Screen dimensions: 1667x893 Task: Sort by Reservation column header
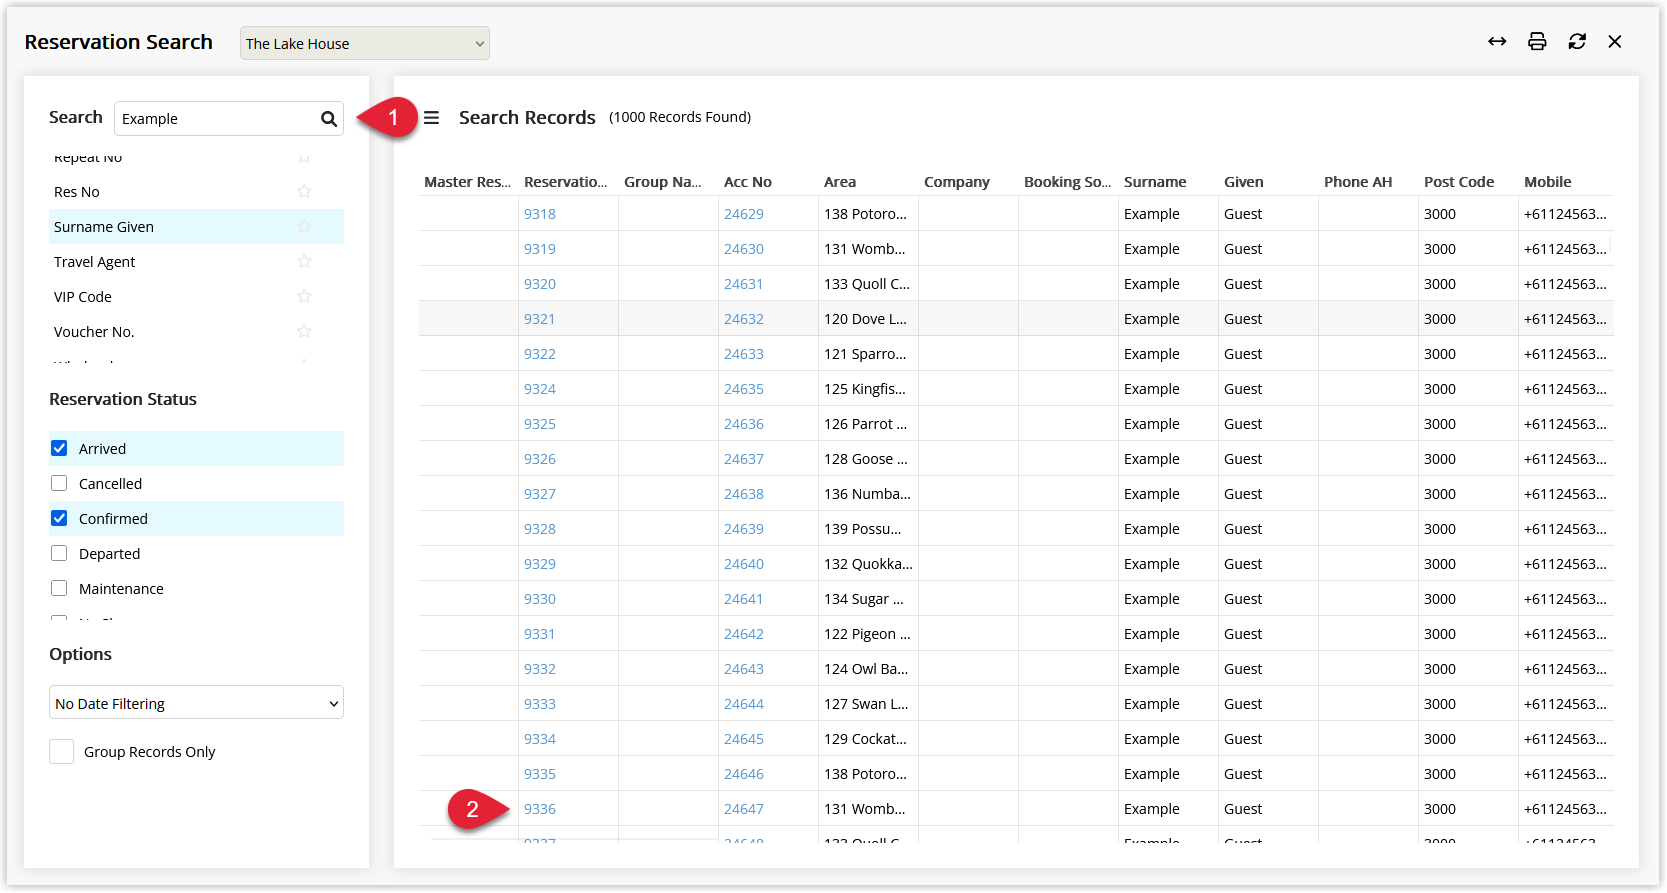point(566,182)
